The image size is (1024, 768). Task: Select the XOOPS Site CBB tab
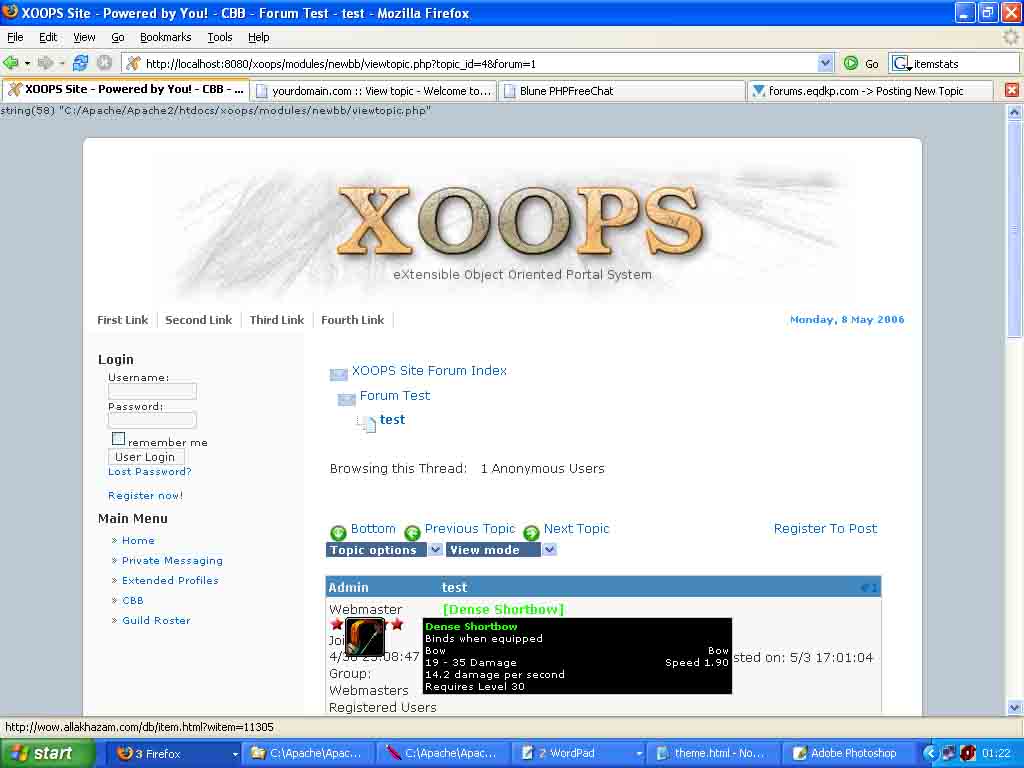125,89
